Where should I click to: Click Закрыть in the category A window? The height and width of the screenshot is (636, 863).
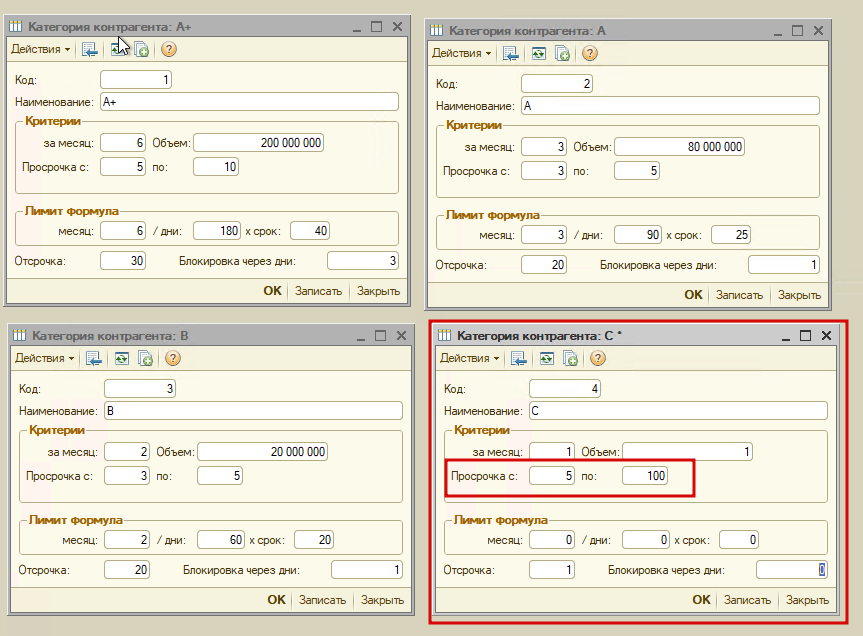799,295
